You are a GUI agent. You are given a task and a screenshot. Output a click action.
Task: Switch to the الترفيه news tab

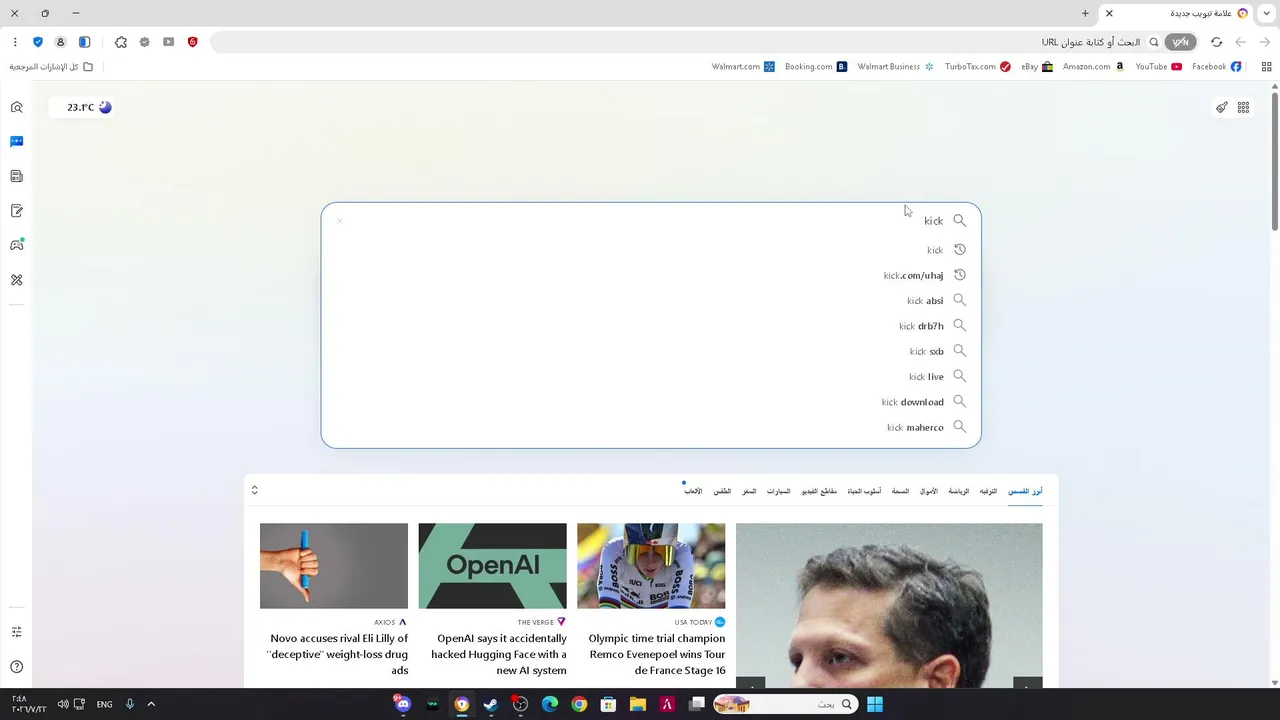pyautogui.click(x=988, y=491)
